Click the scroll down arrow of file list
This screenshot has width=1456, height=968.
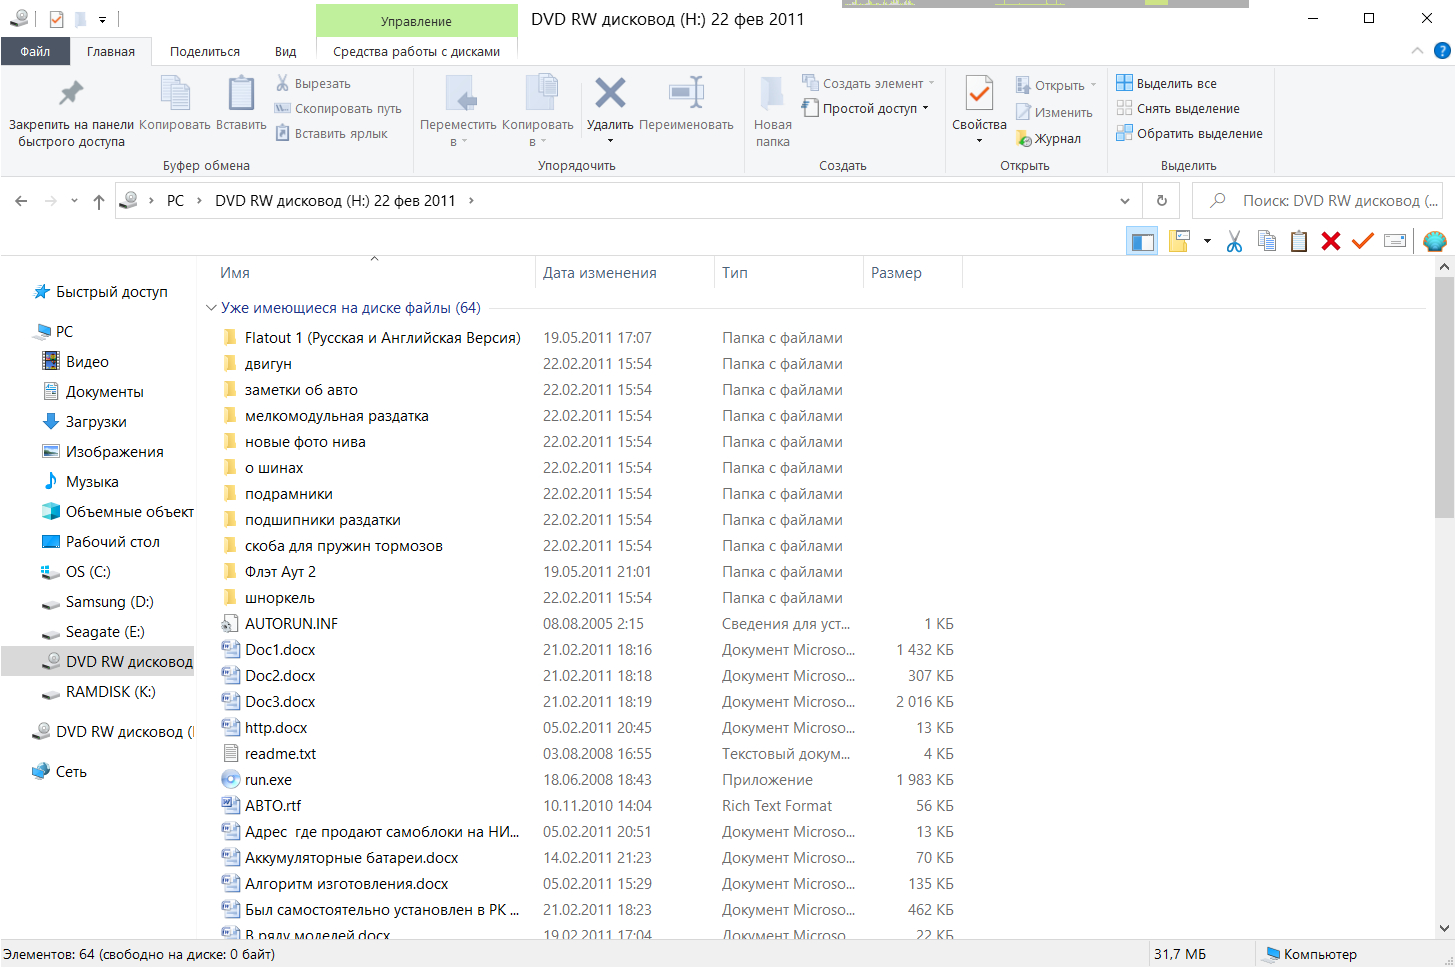[x=1444, y=928]
